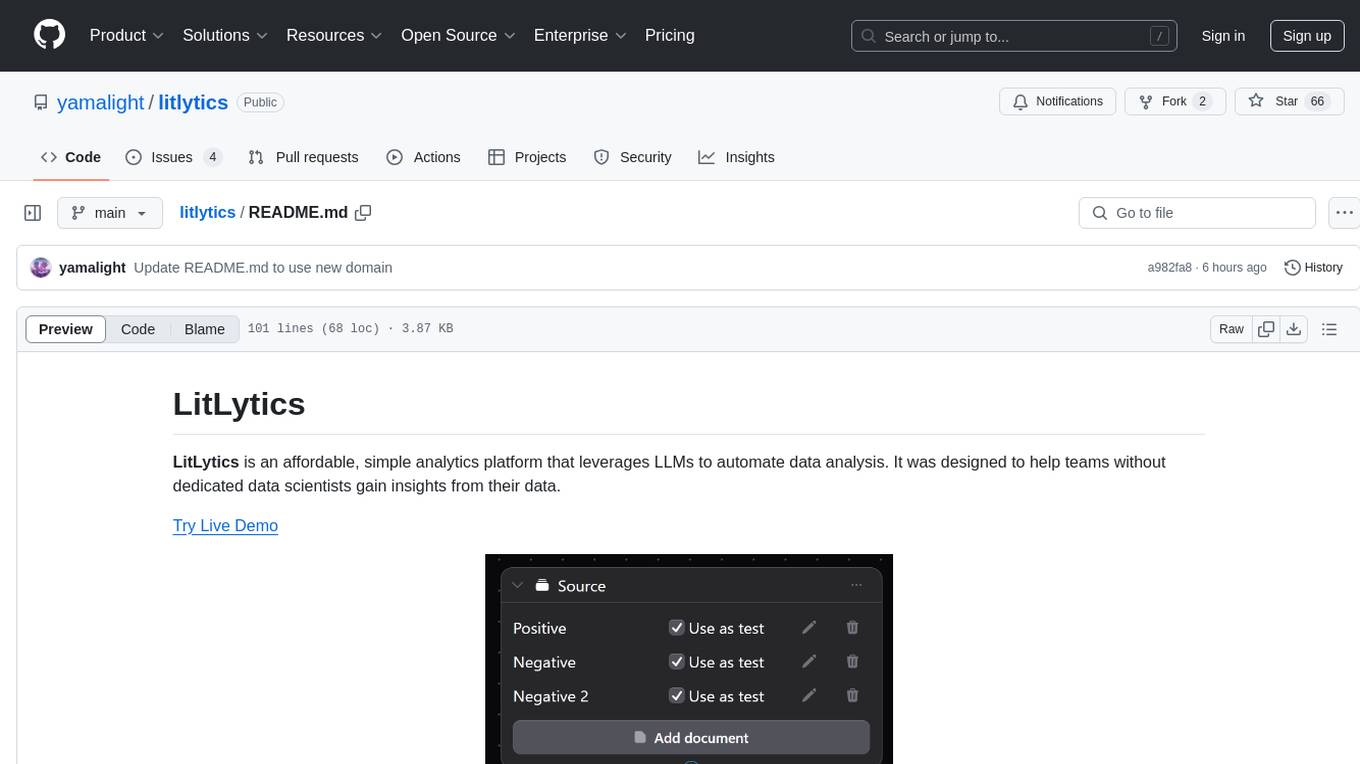Copy raw file contents
Viewport: 1360px width, 764px height.
point(1266,329)
